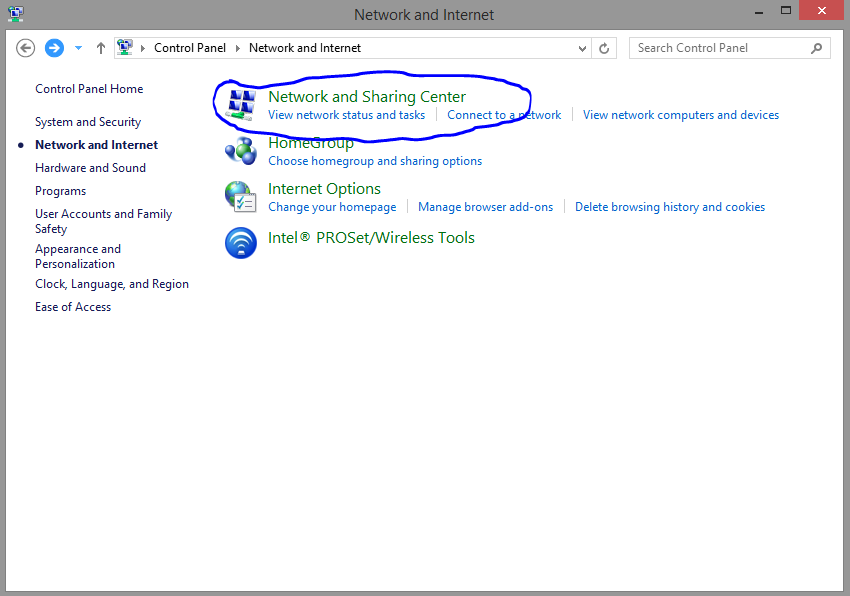Open Appearance and Personalization
The height and width of the screenshot is (596, 850).
click(x=78, y=257)
